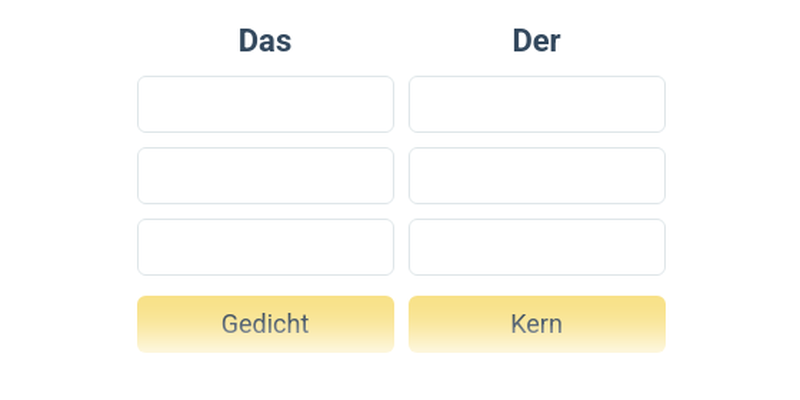Image resolution: width=800 pixels, height=400 pixels.
Task: Tap the word Gedicht below the Das column
Action: [265, 324]
